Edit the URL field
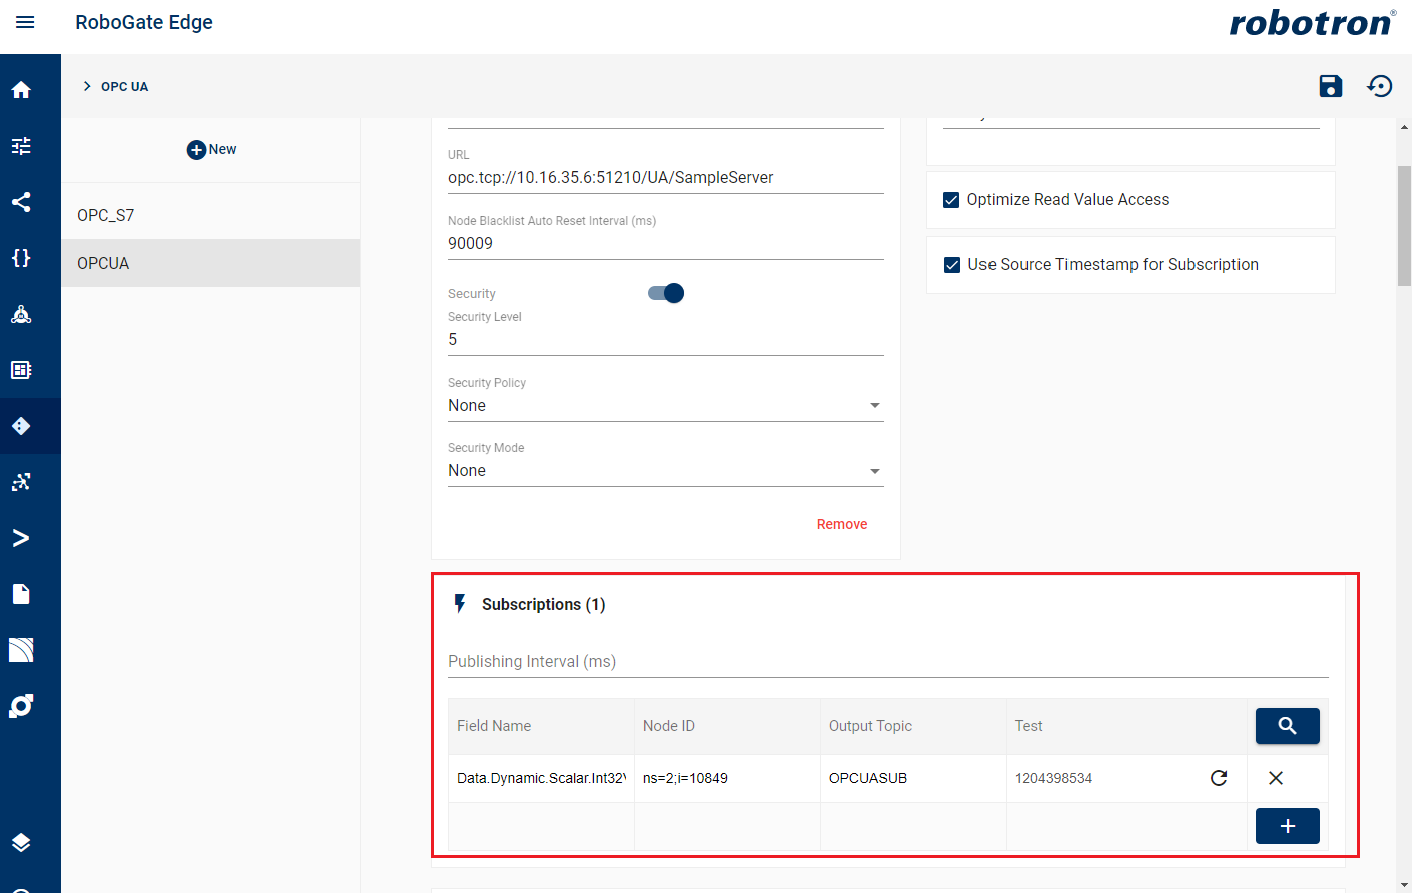Image resolution: width=1412 pixels, height=893 pixels. click(666, 177)
